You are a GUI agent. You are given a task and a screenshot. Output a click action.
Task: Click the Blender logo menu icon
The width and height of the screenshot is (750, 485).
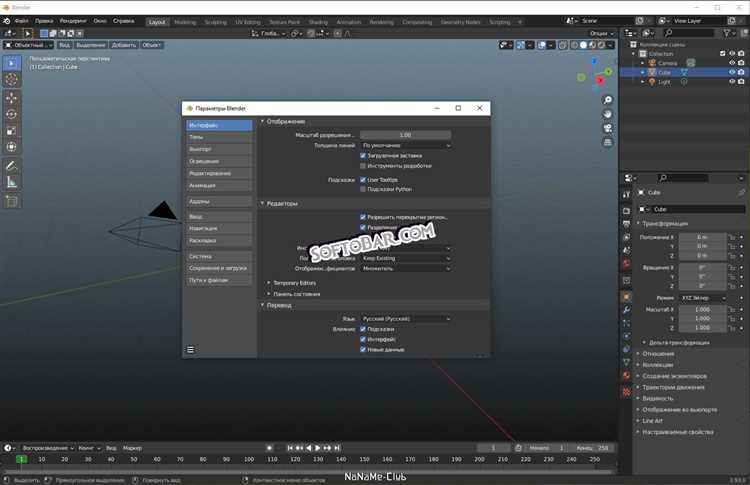[x=6, y=21]
